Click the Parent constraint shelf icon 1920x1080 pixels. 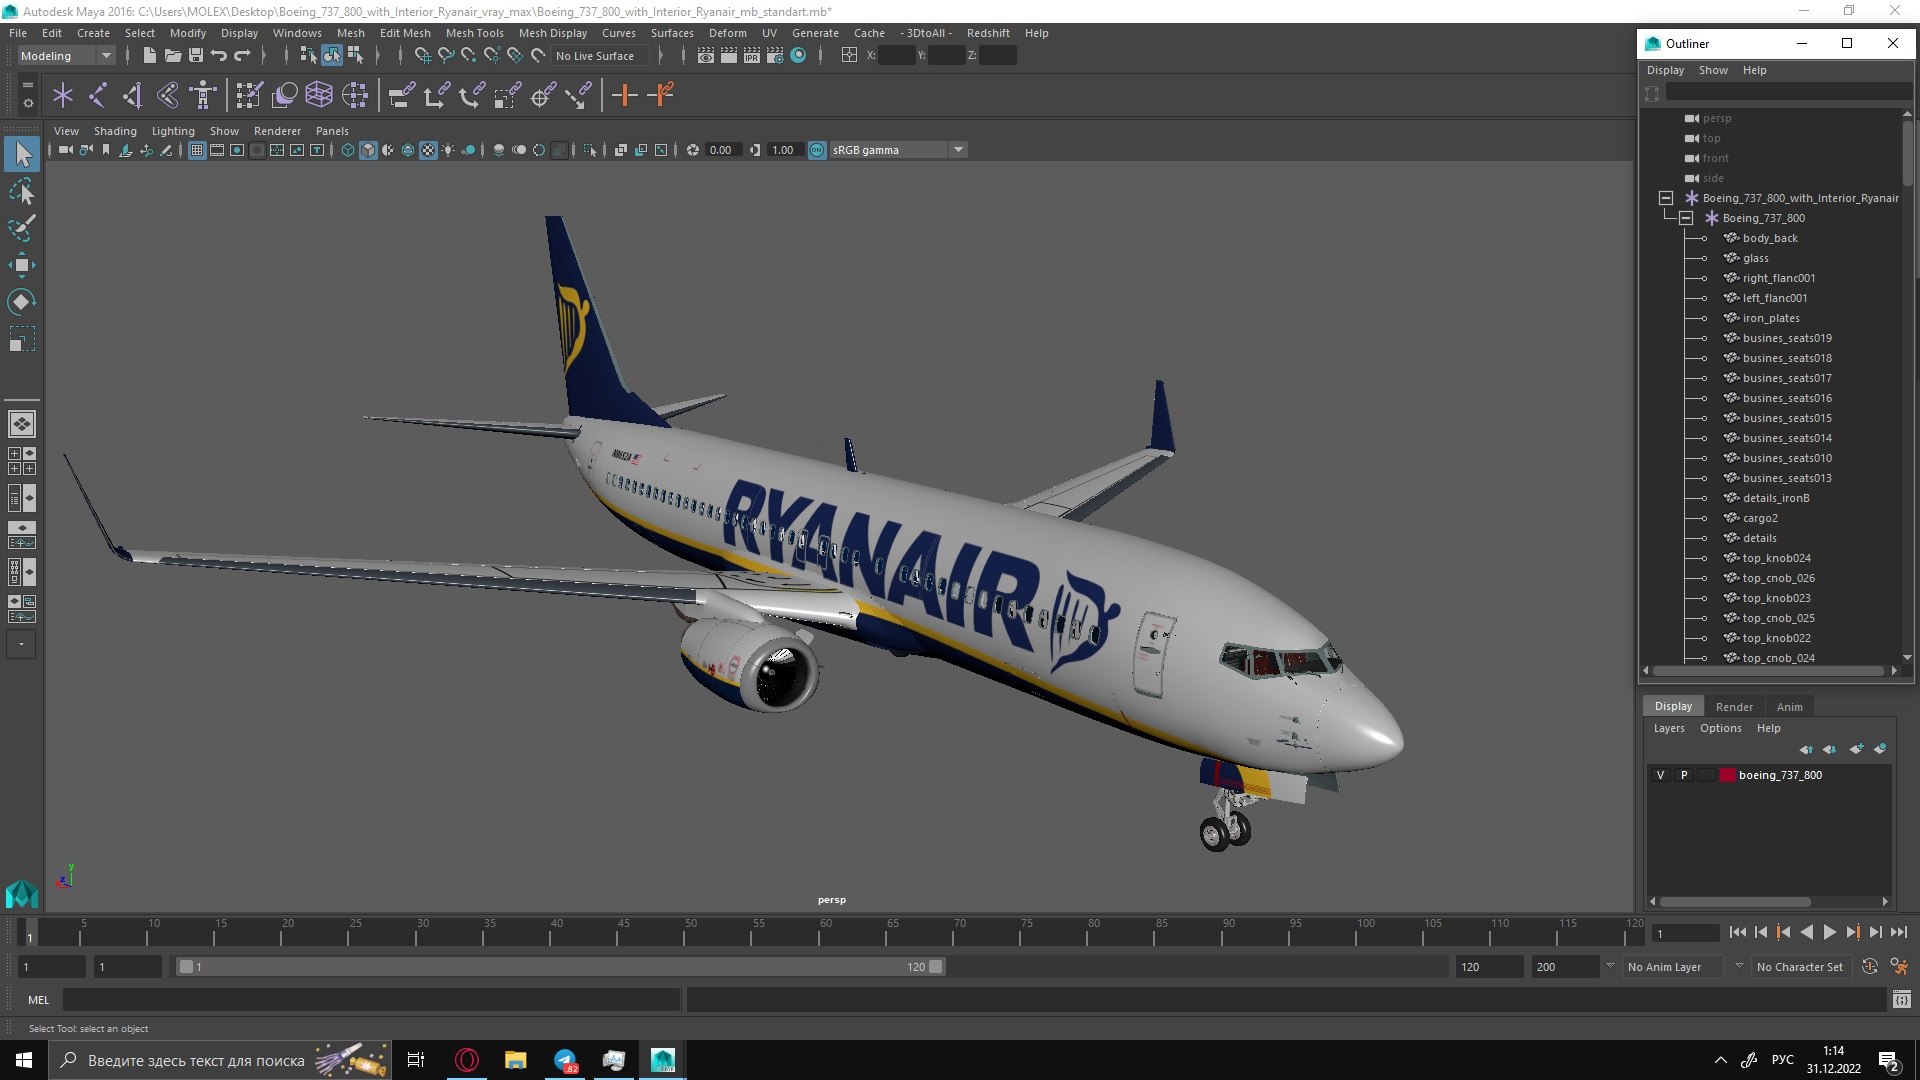tap(401, 96)
